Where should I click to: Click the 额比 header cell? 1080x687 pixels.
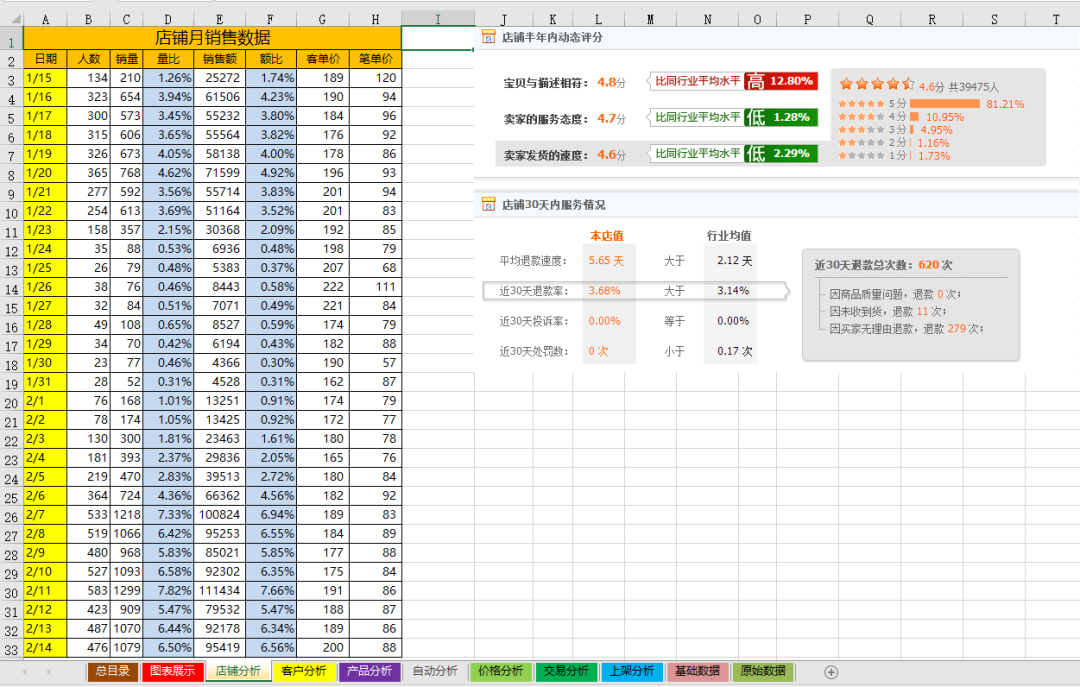pyautogui.click(x=270, y=59)
